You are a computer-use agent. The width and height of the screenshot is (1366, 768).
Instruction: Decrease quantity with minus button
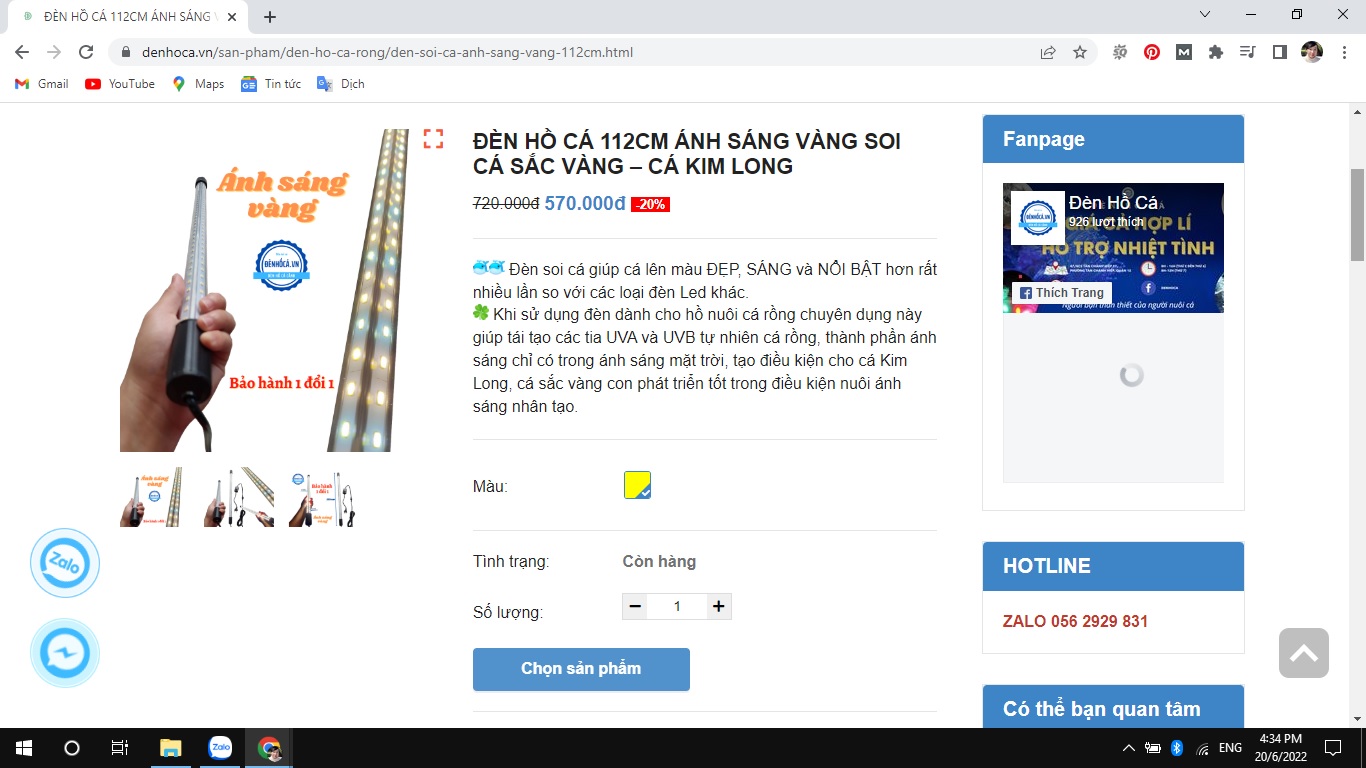coord(635,606)
